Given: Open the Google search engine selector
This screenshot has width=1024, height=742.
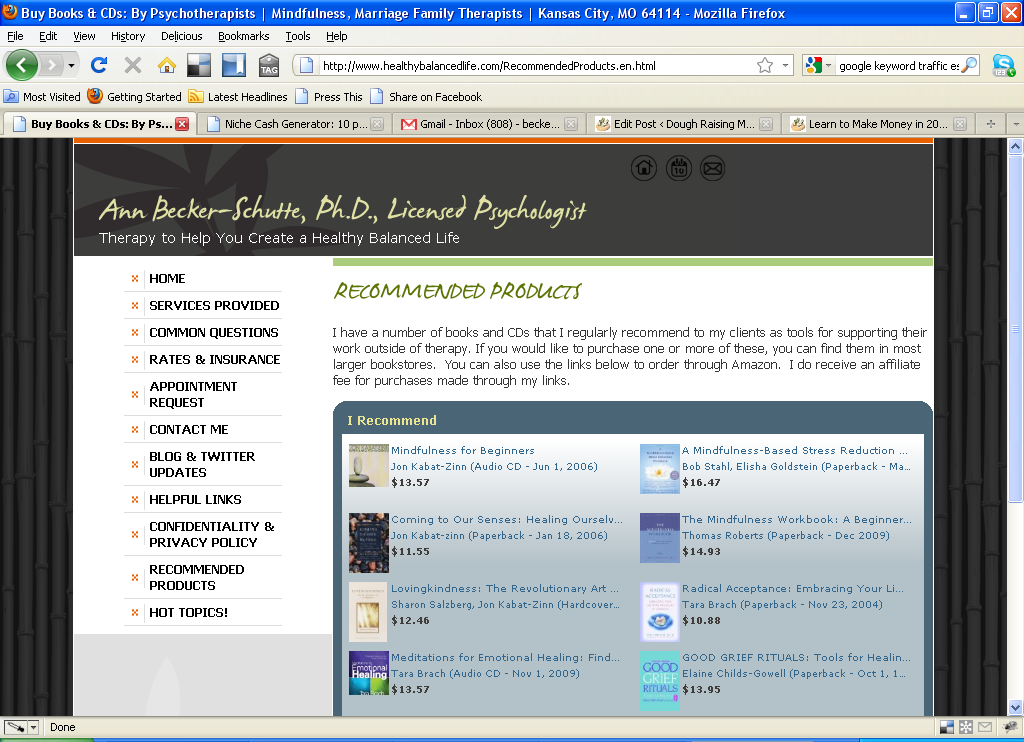Looking at the screenshot, I should pyautogui.click(x=819, y=65).
